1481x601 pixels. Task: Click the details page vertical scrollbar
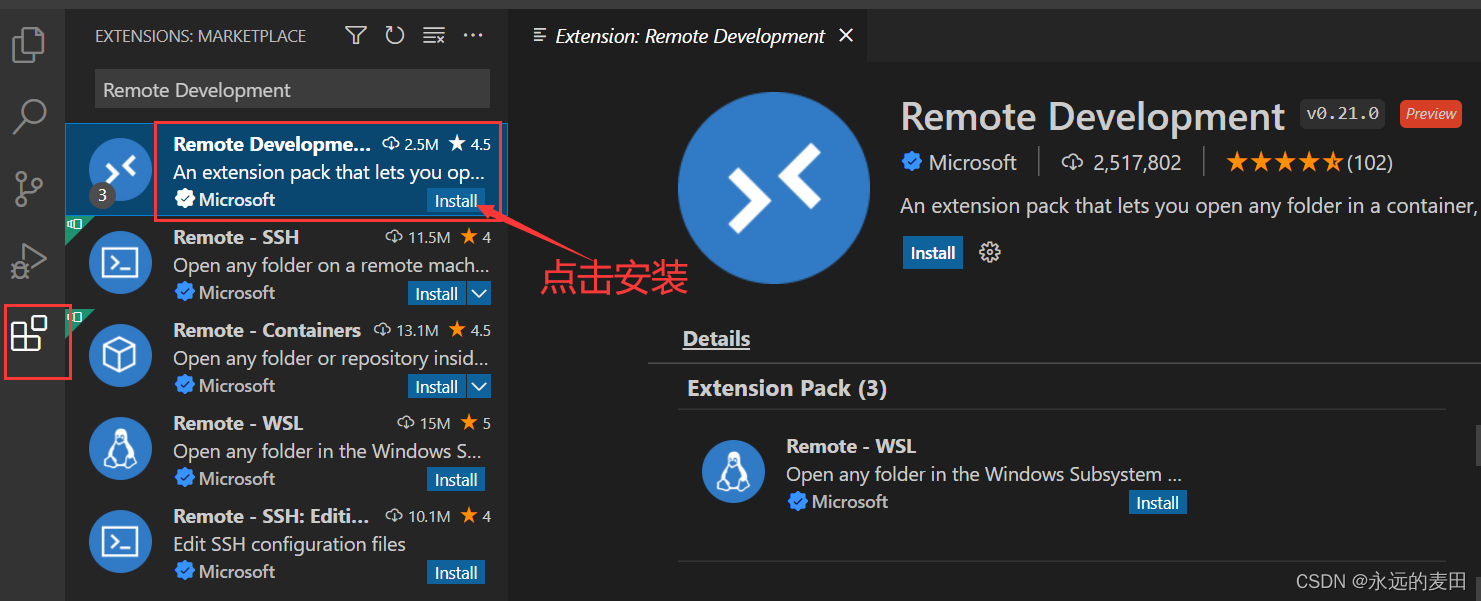[x=1477, y=444]
